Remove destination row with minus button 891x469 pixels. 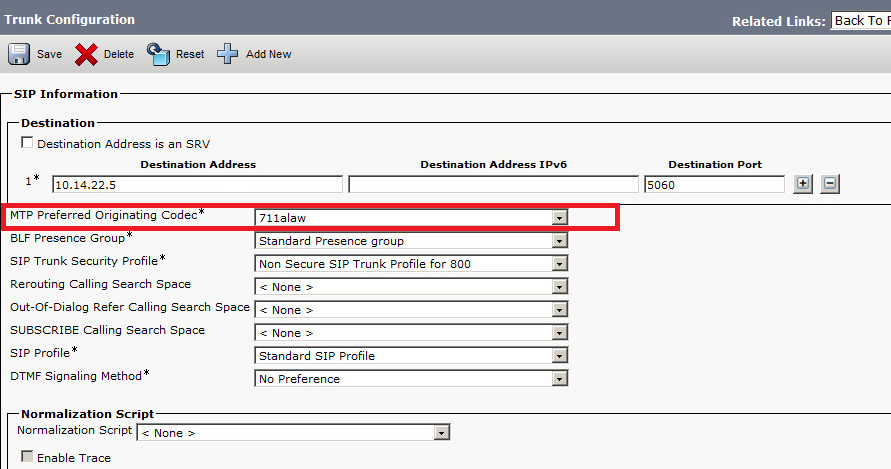[x=830, y=184]
